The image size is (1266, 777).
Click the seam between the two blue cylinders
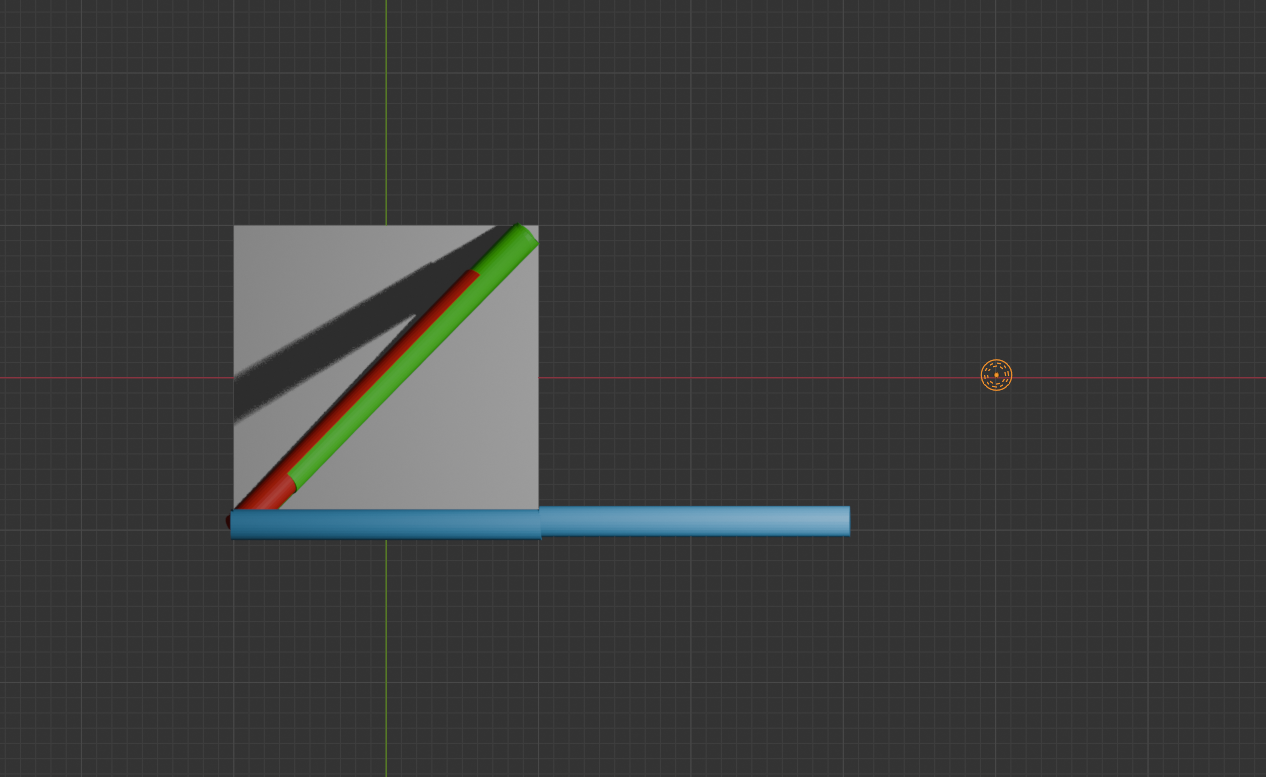(540, 522)
